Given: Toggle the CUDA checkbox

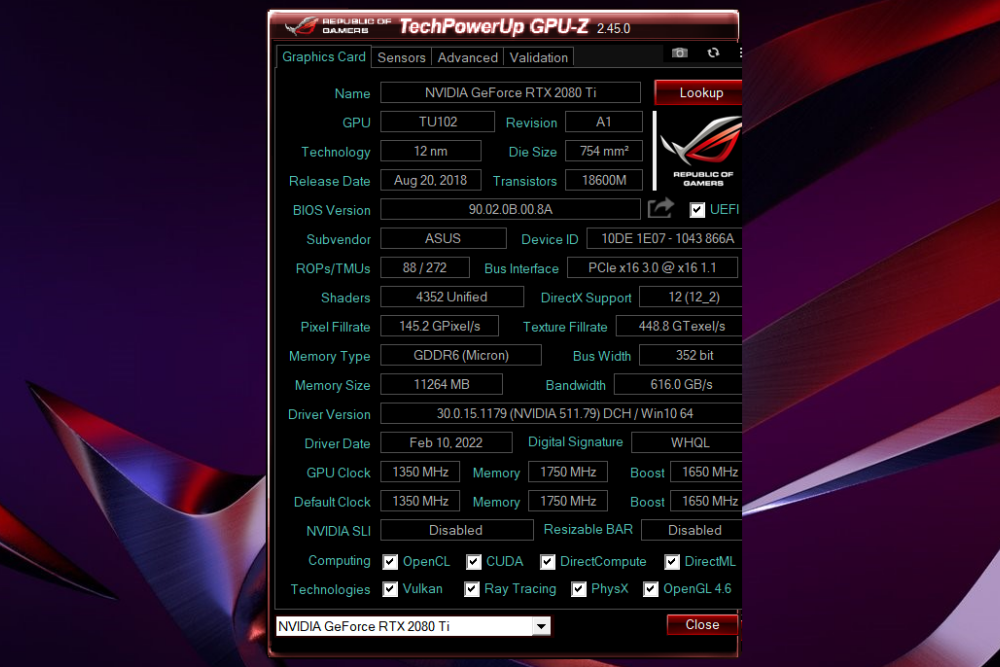Looking at the screenshot, I should coord(473,562).
